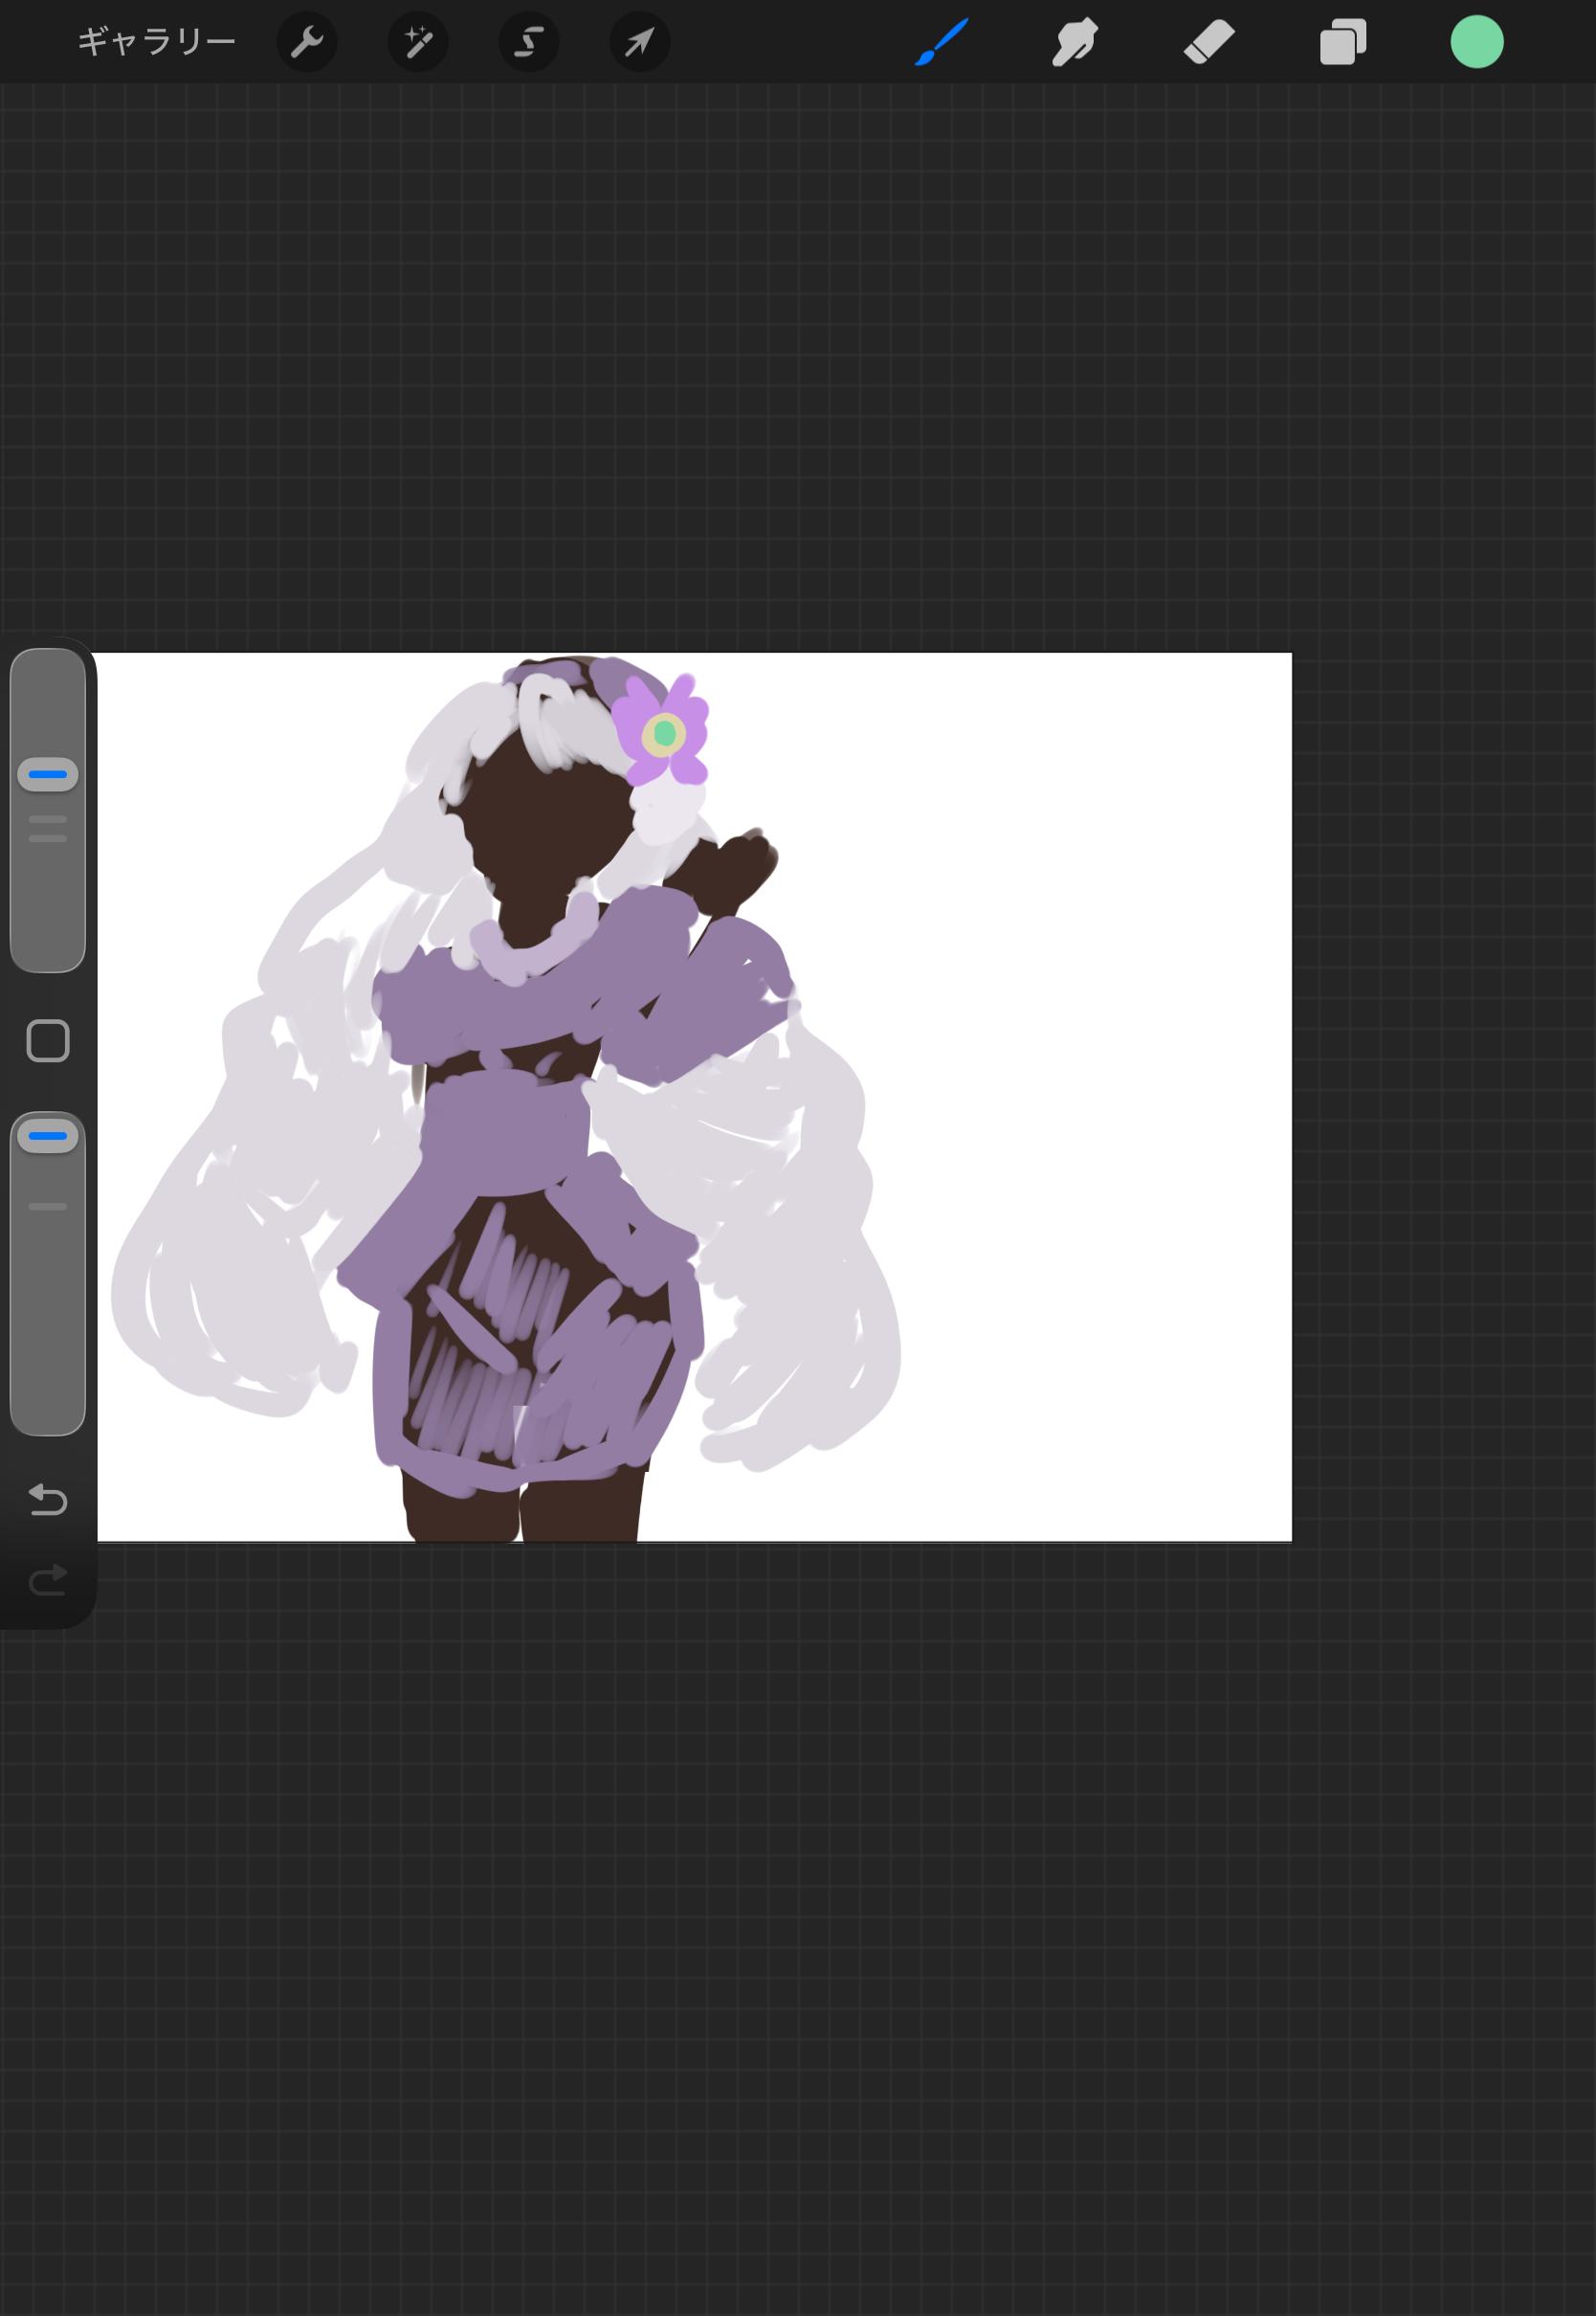Select the Eraser tool
1596x2316 pixels.
coord(1209,43)
